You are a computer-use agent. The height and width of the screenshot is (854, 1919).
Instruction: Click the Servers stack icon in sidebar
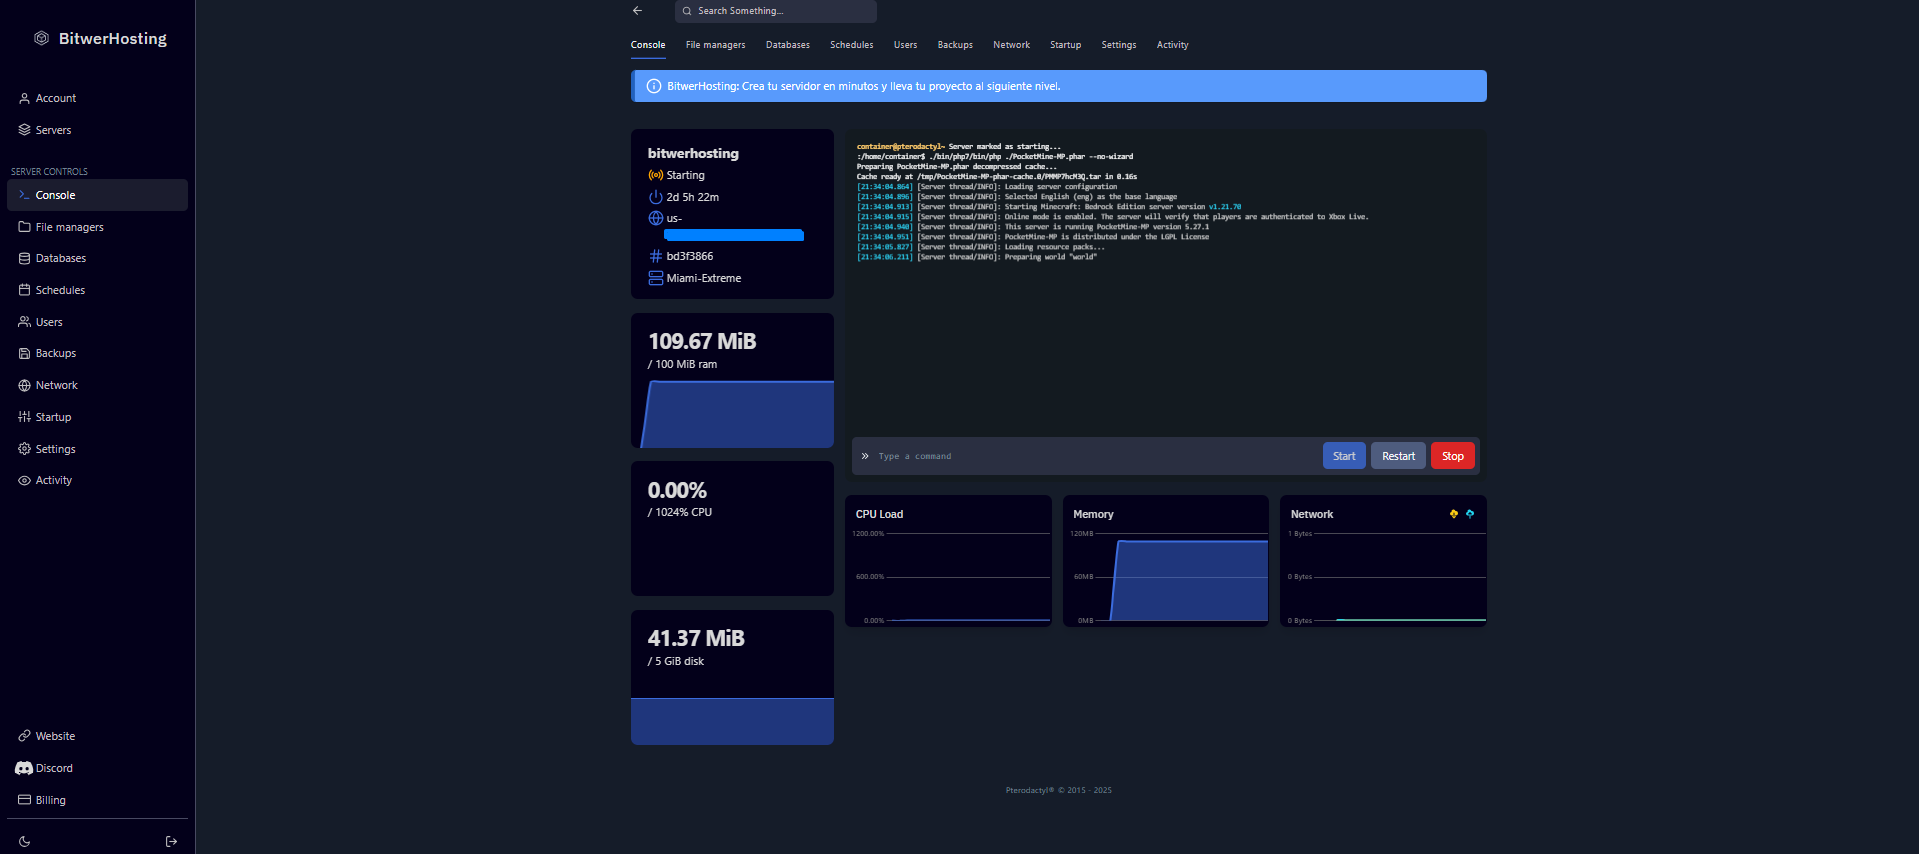coord(24,130)
